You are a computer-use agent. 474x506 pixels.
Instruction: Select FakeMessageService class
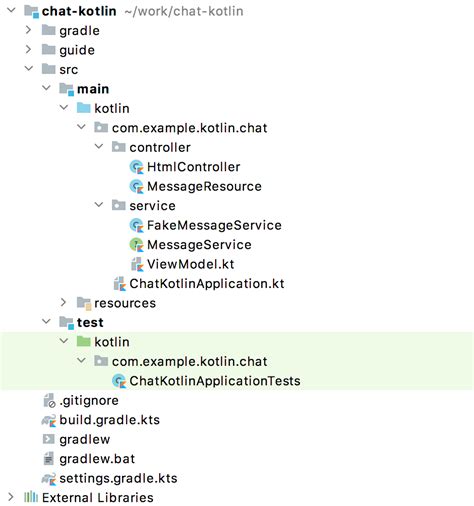[x=214, y=225]
